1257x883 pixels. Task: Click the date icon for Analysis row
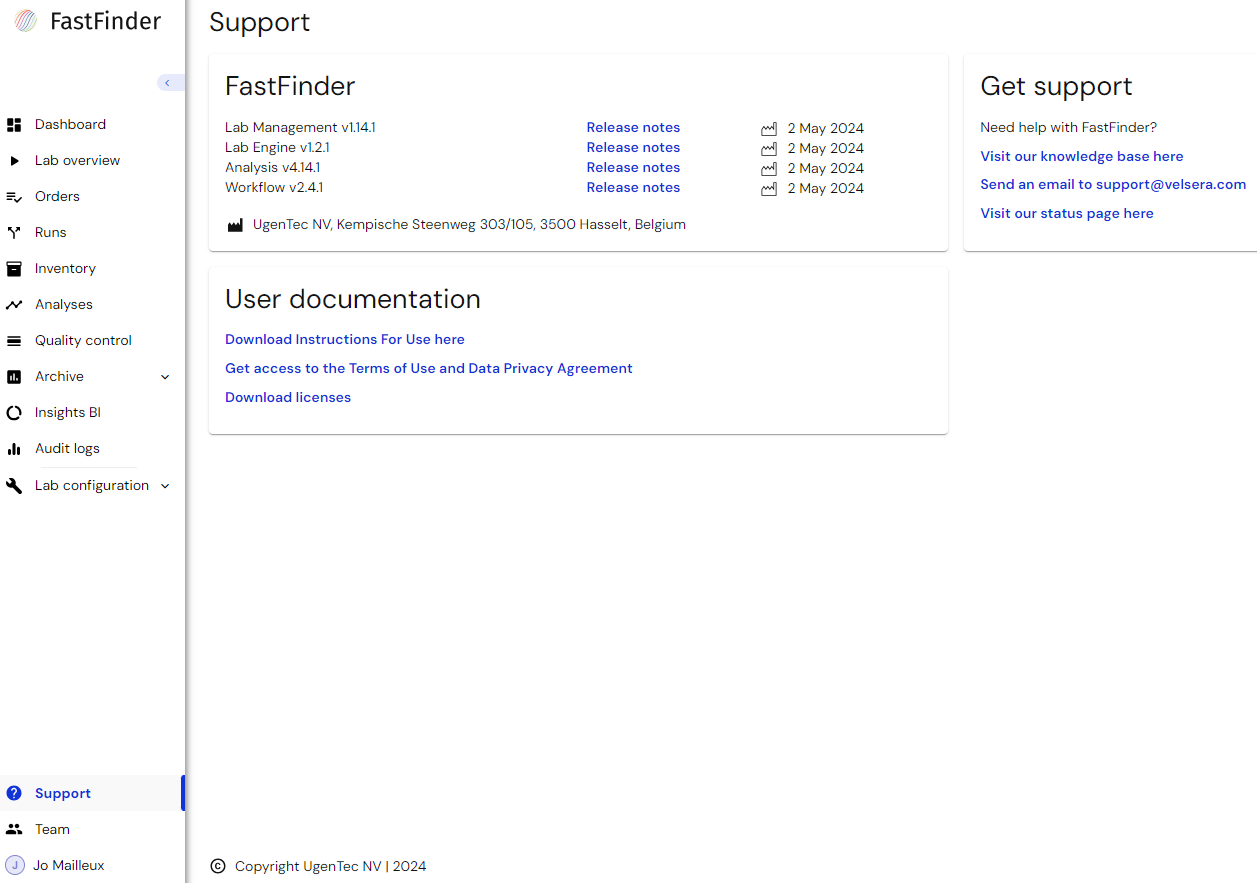pyautogui.click(x=769, y=168)
